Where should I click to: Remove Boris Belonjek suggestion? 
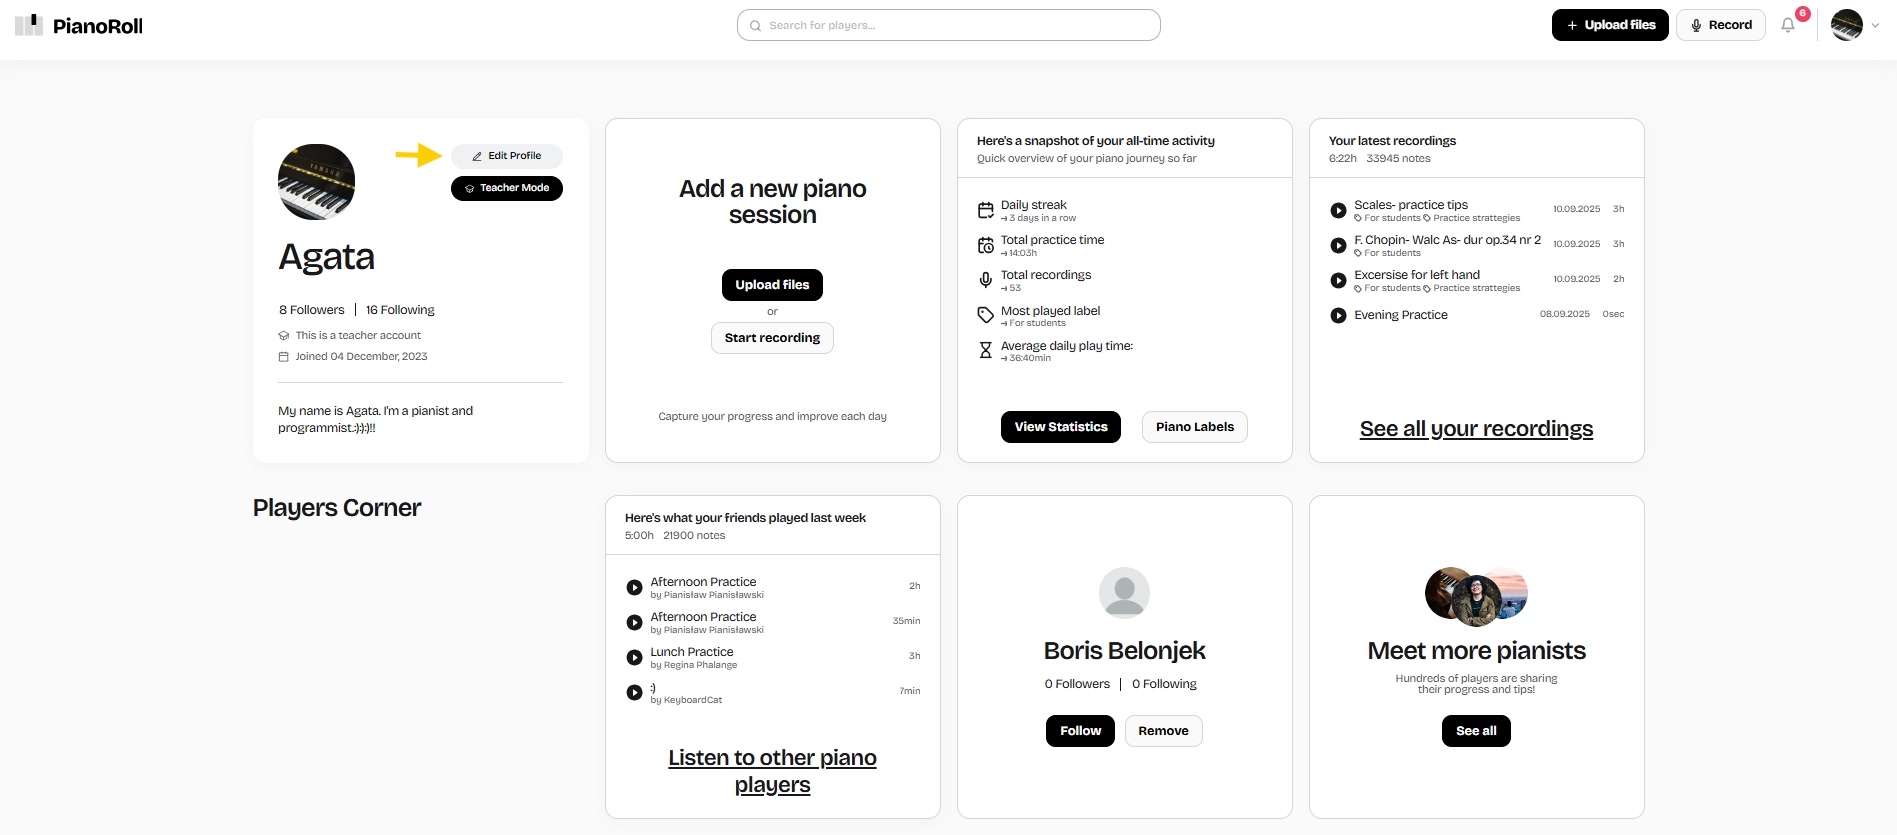click(1163, 731)
